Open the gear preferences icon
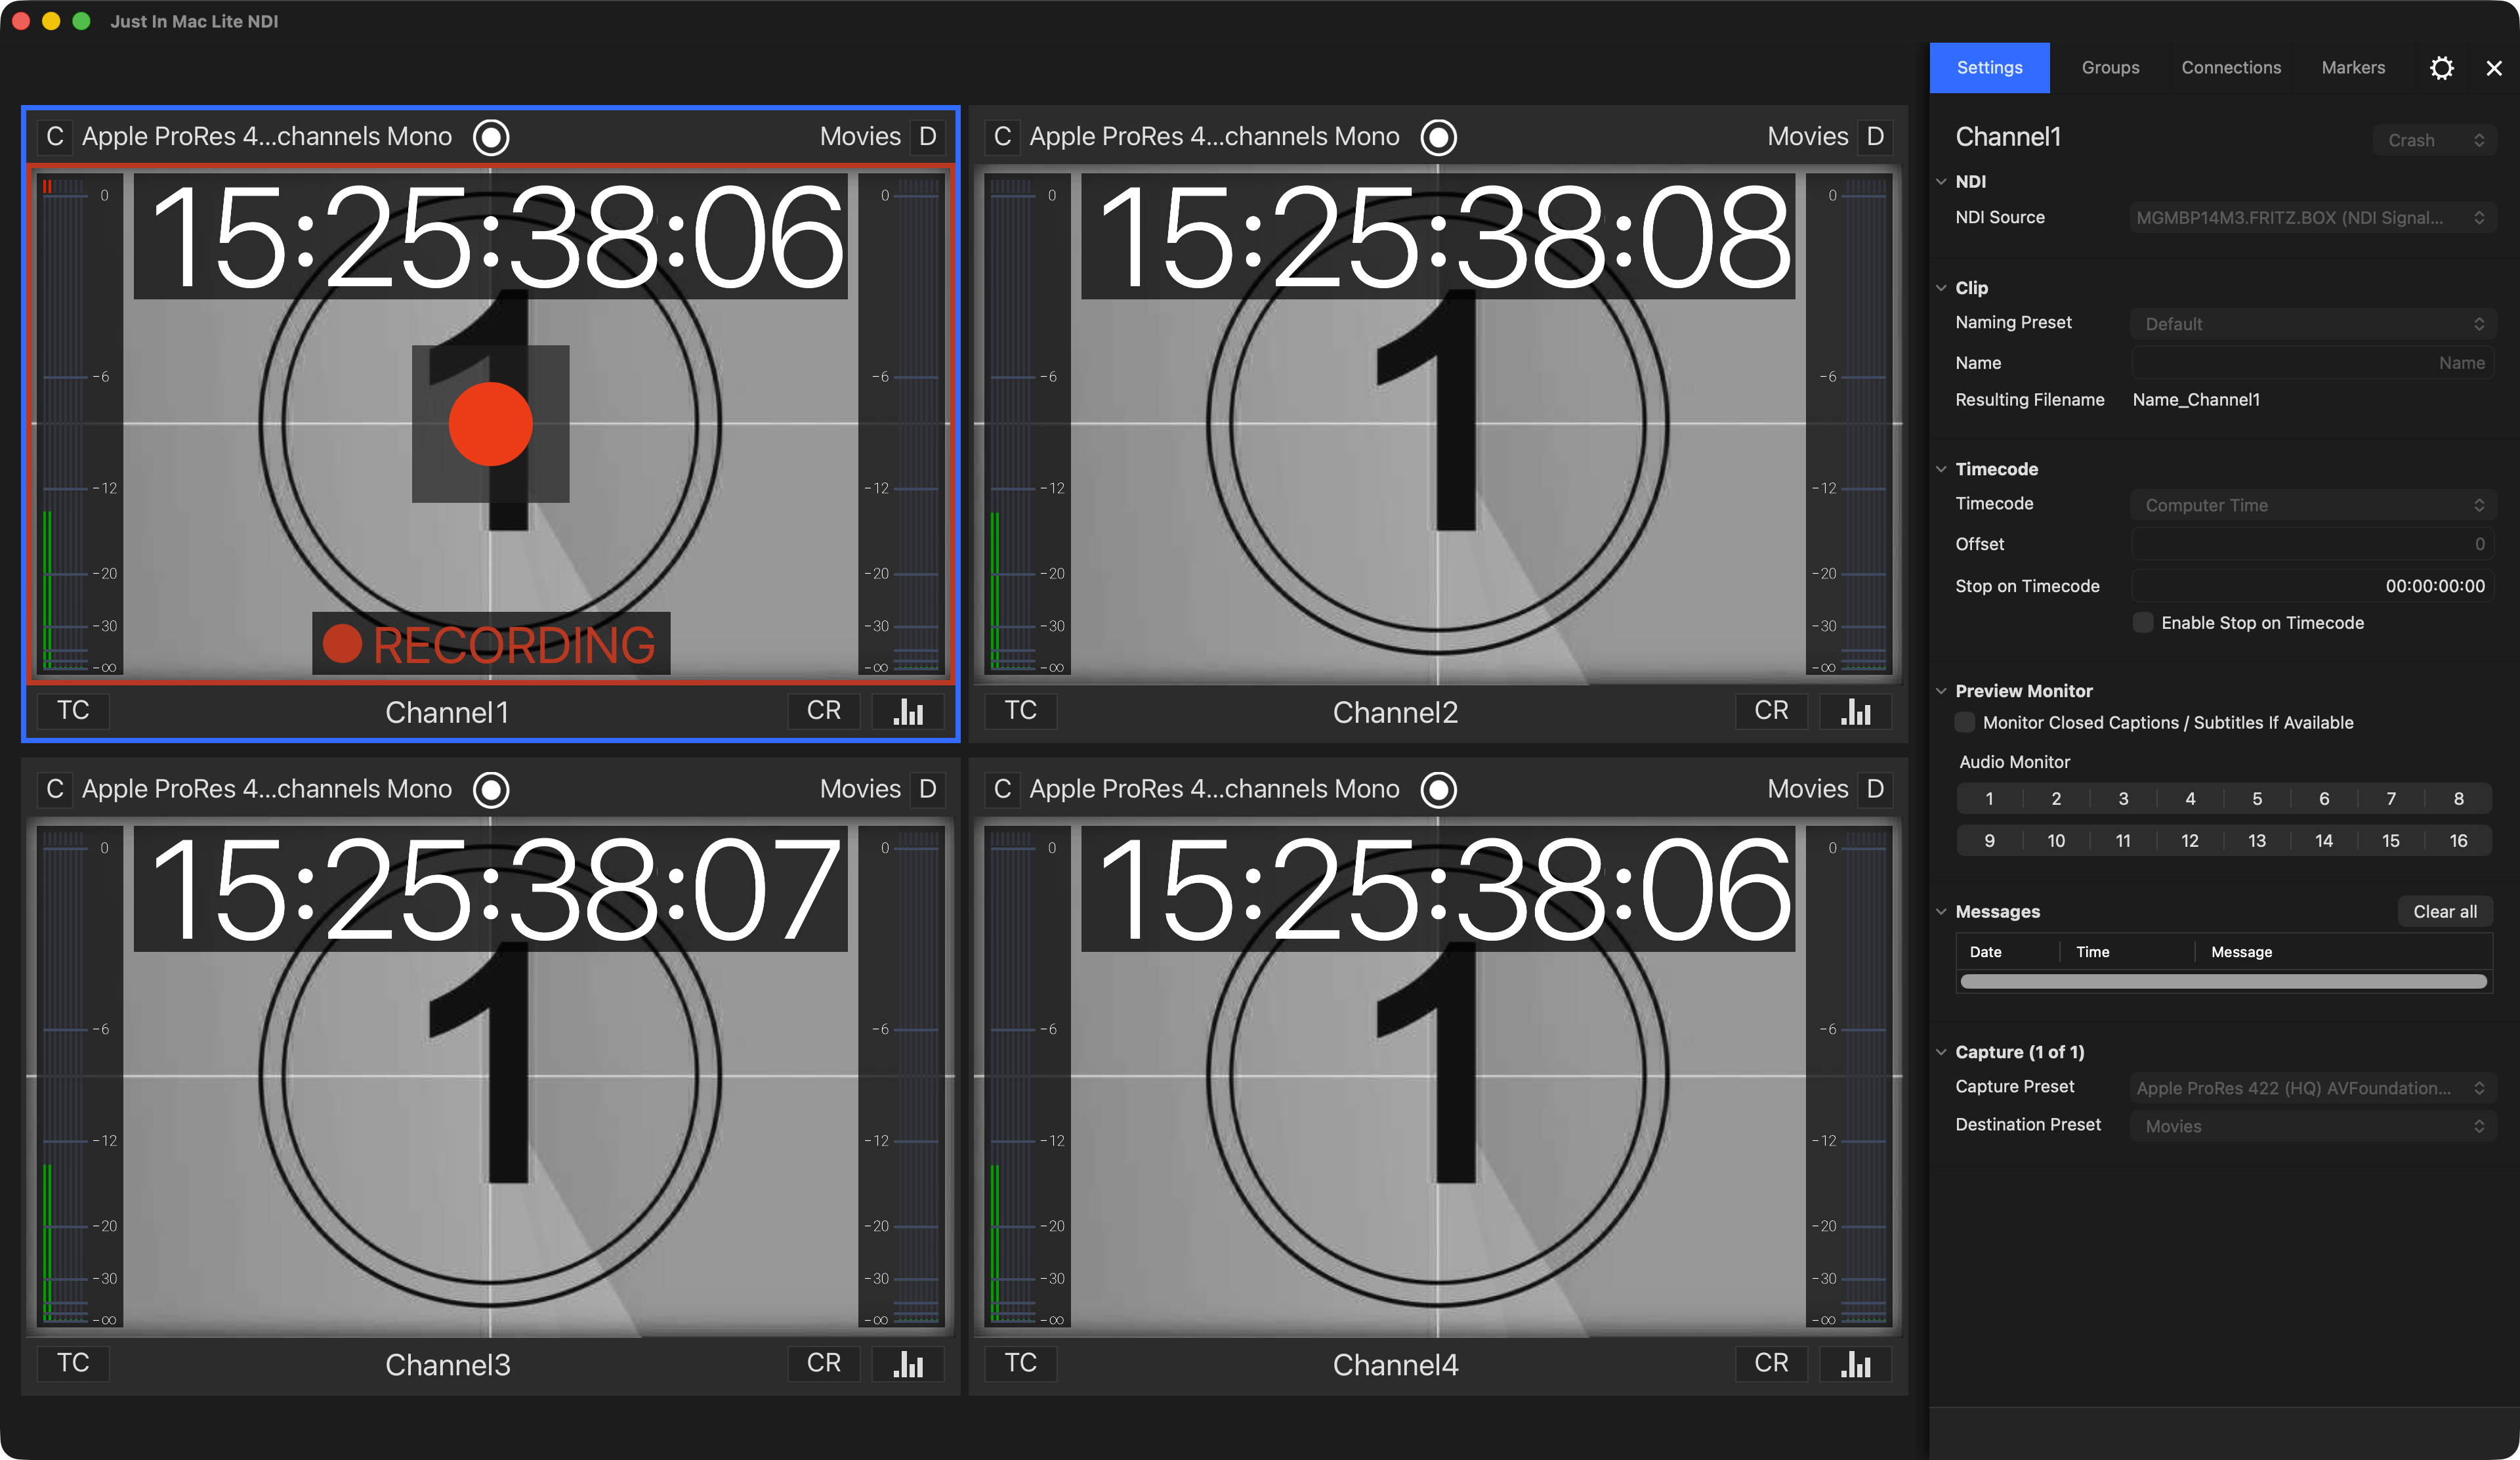2520x1460 pixels. (x=2442, y=68)
